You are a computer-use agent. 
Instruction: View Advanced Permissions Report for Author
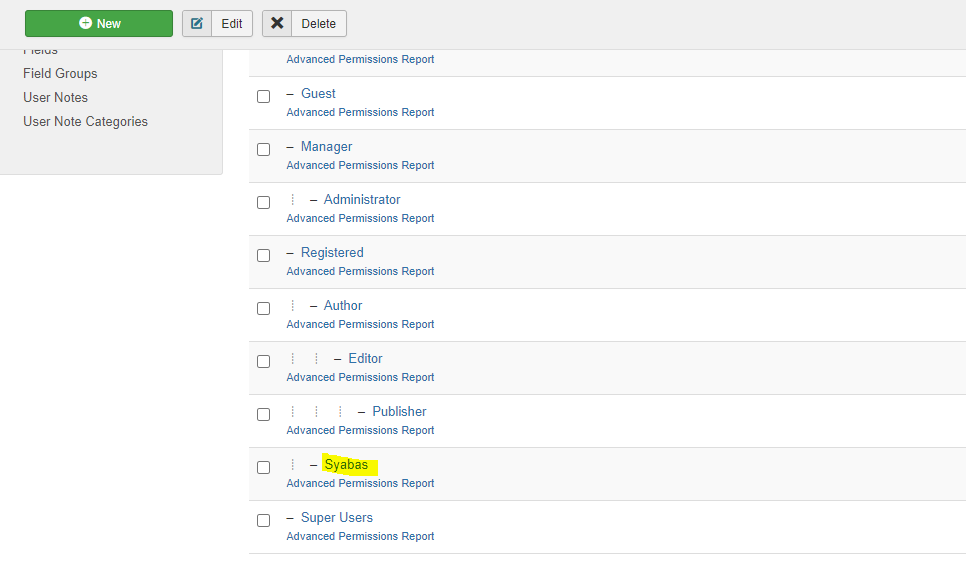[x=360, y=324]
